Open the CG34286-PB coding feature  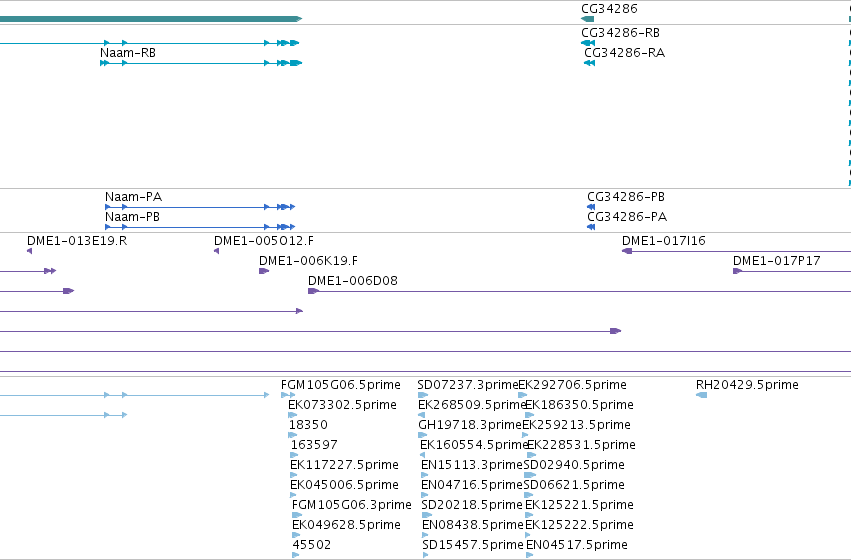[591, 207]
